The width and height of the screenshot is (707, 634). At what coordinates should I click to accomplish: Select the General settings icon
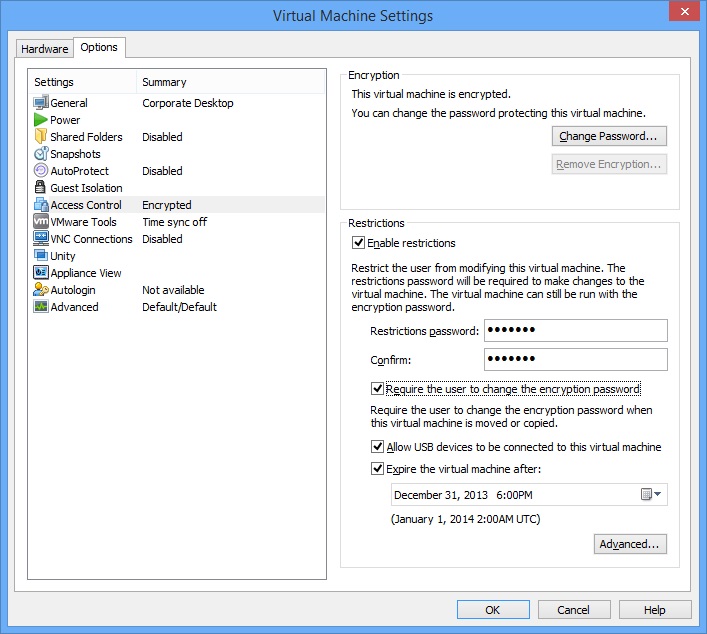click(41, 103)
